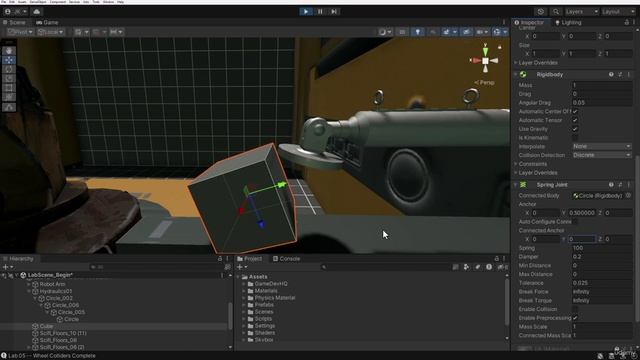Click the Spring value field
Image resolution: width=640 pixels, height=360 pixels.
pos(602,248)
